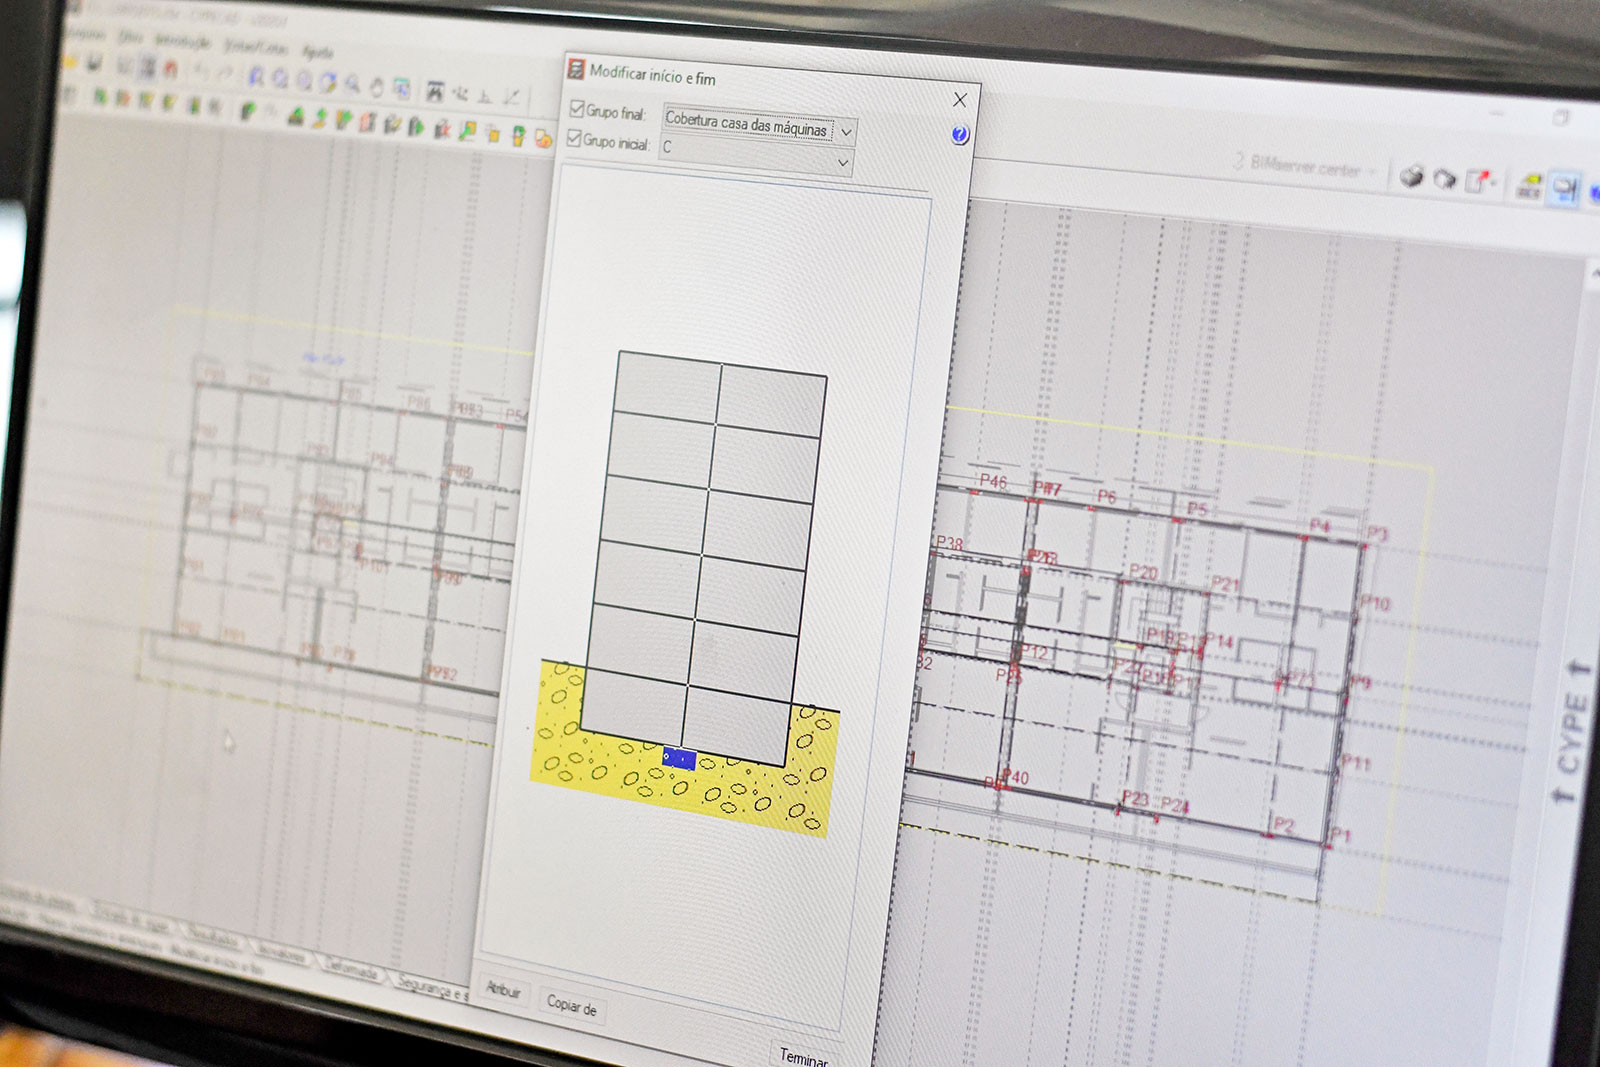Switch to the Resultados tab

pyautogui.click(x=214, y=939)
